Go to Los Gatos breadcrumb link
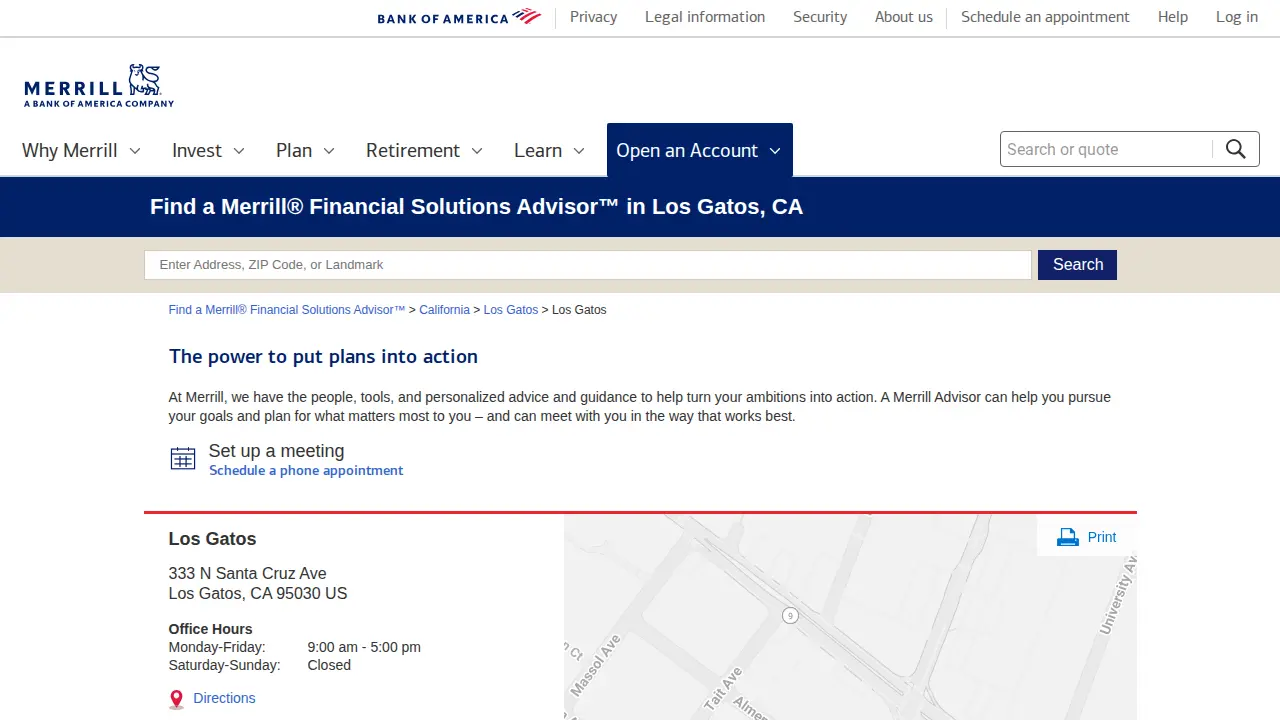 [511, 310]
